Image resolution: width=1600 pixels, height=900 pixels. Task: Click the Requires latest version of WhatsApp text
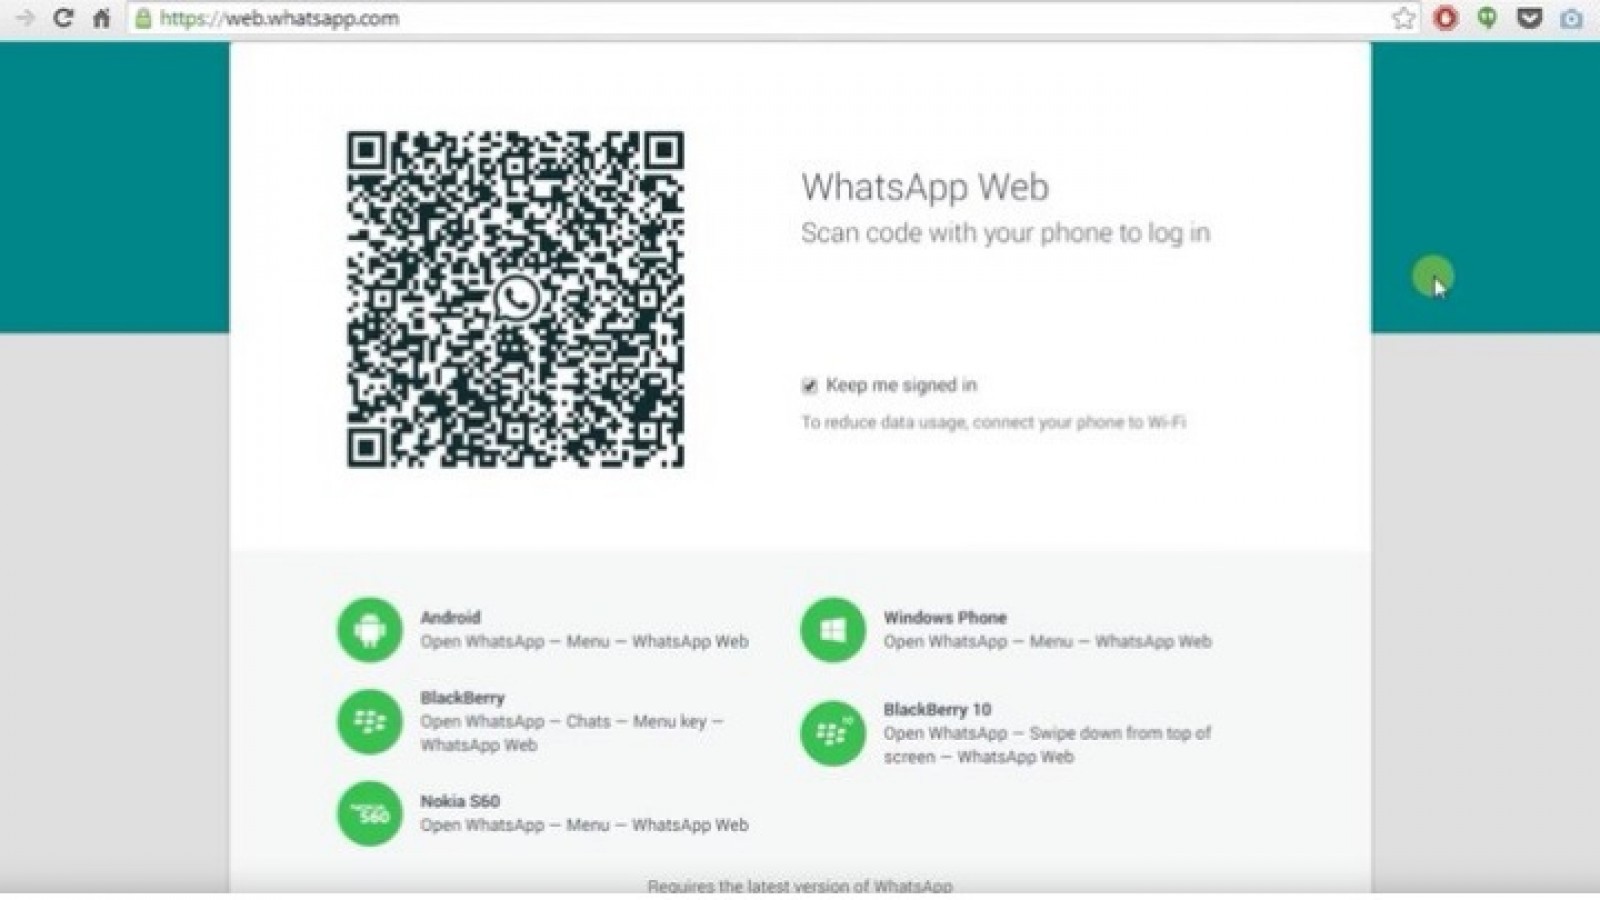coord(800,886)
